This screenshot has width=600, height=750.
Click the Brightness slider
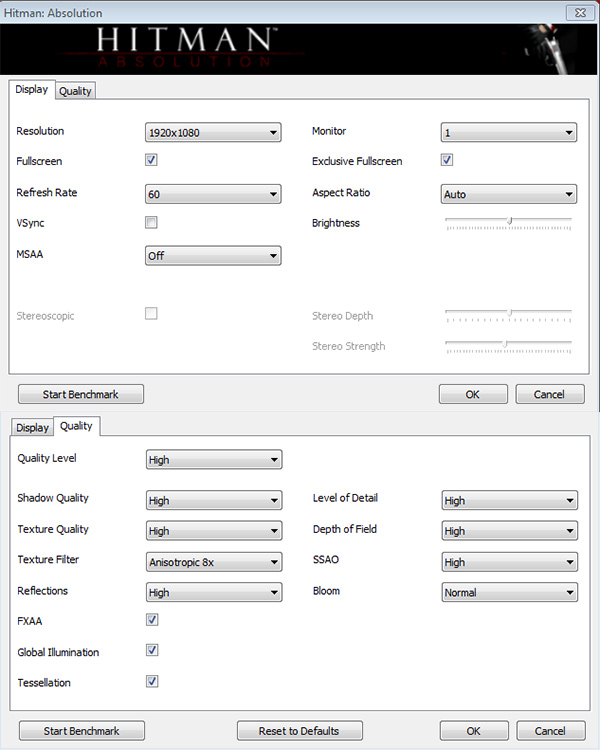tap(509, 222)
